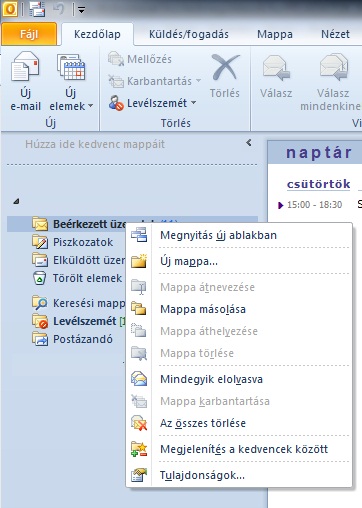Image resolution: width=362 pixels, height=508 pixels.
Task: Click the open-in-new-window icon in context menu
Action: 139,235
